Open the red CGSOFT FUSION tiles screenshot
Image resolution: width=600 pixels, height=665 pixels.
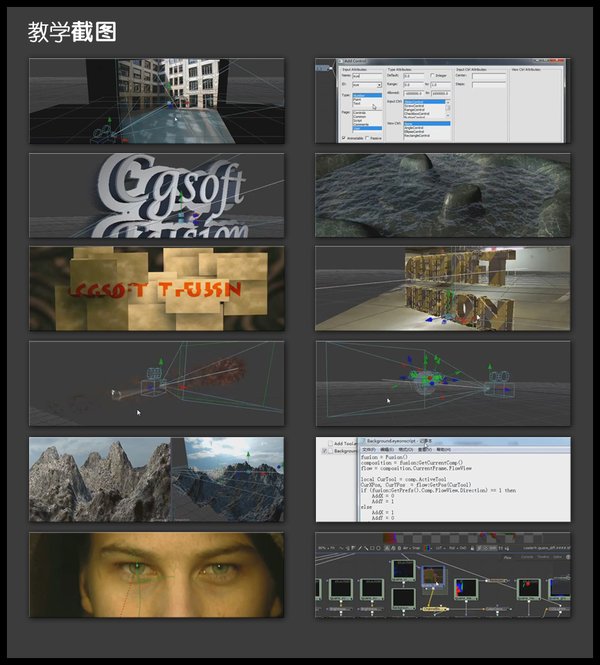pyautogui.click(x=156, y=288)
